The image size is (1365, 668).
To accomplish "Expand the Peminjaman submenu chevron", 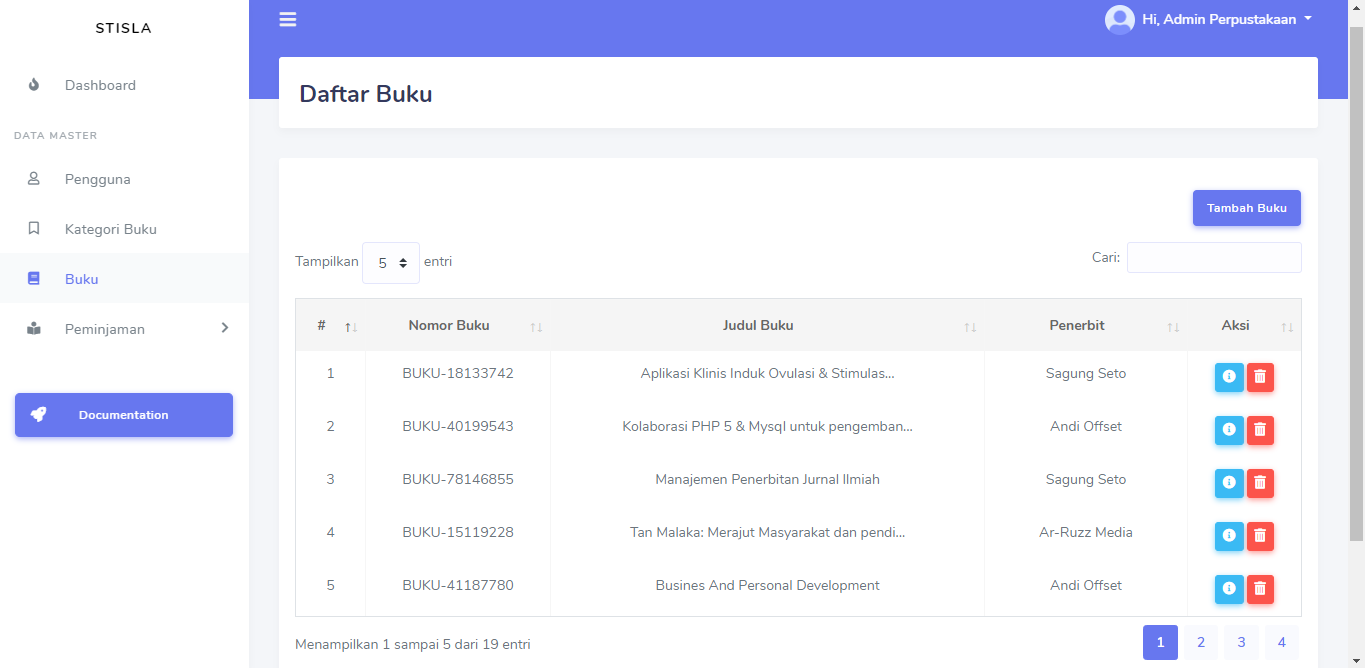I will coord(224,327).
